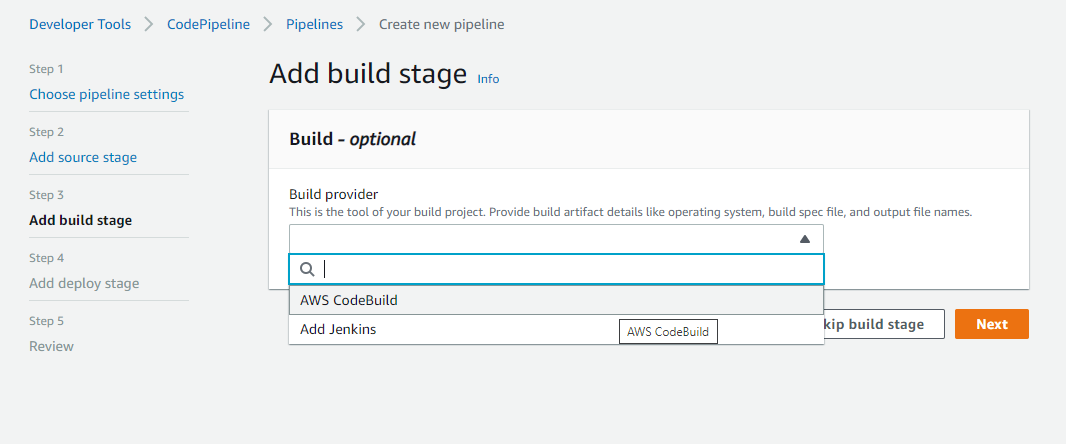The width and height of the screenshot is (1066, 444).
Task: Open Pipelines breadcrumb link
Action: (314, 24)
